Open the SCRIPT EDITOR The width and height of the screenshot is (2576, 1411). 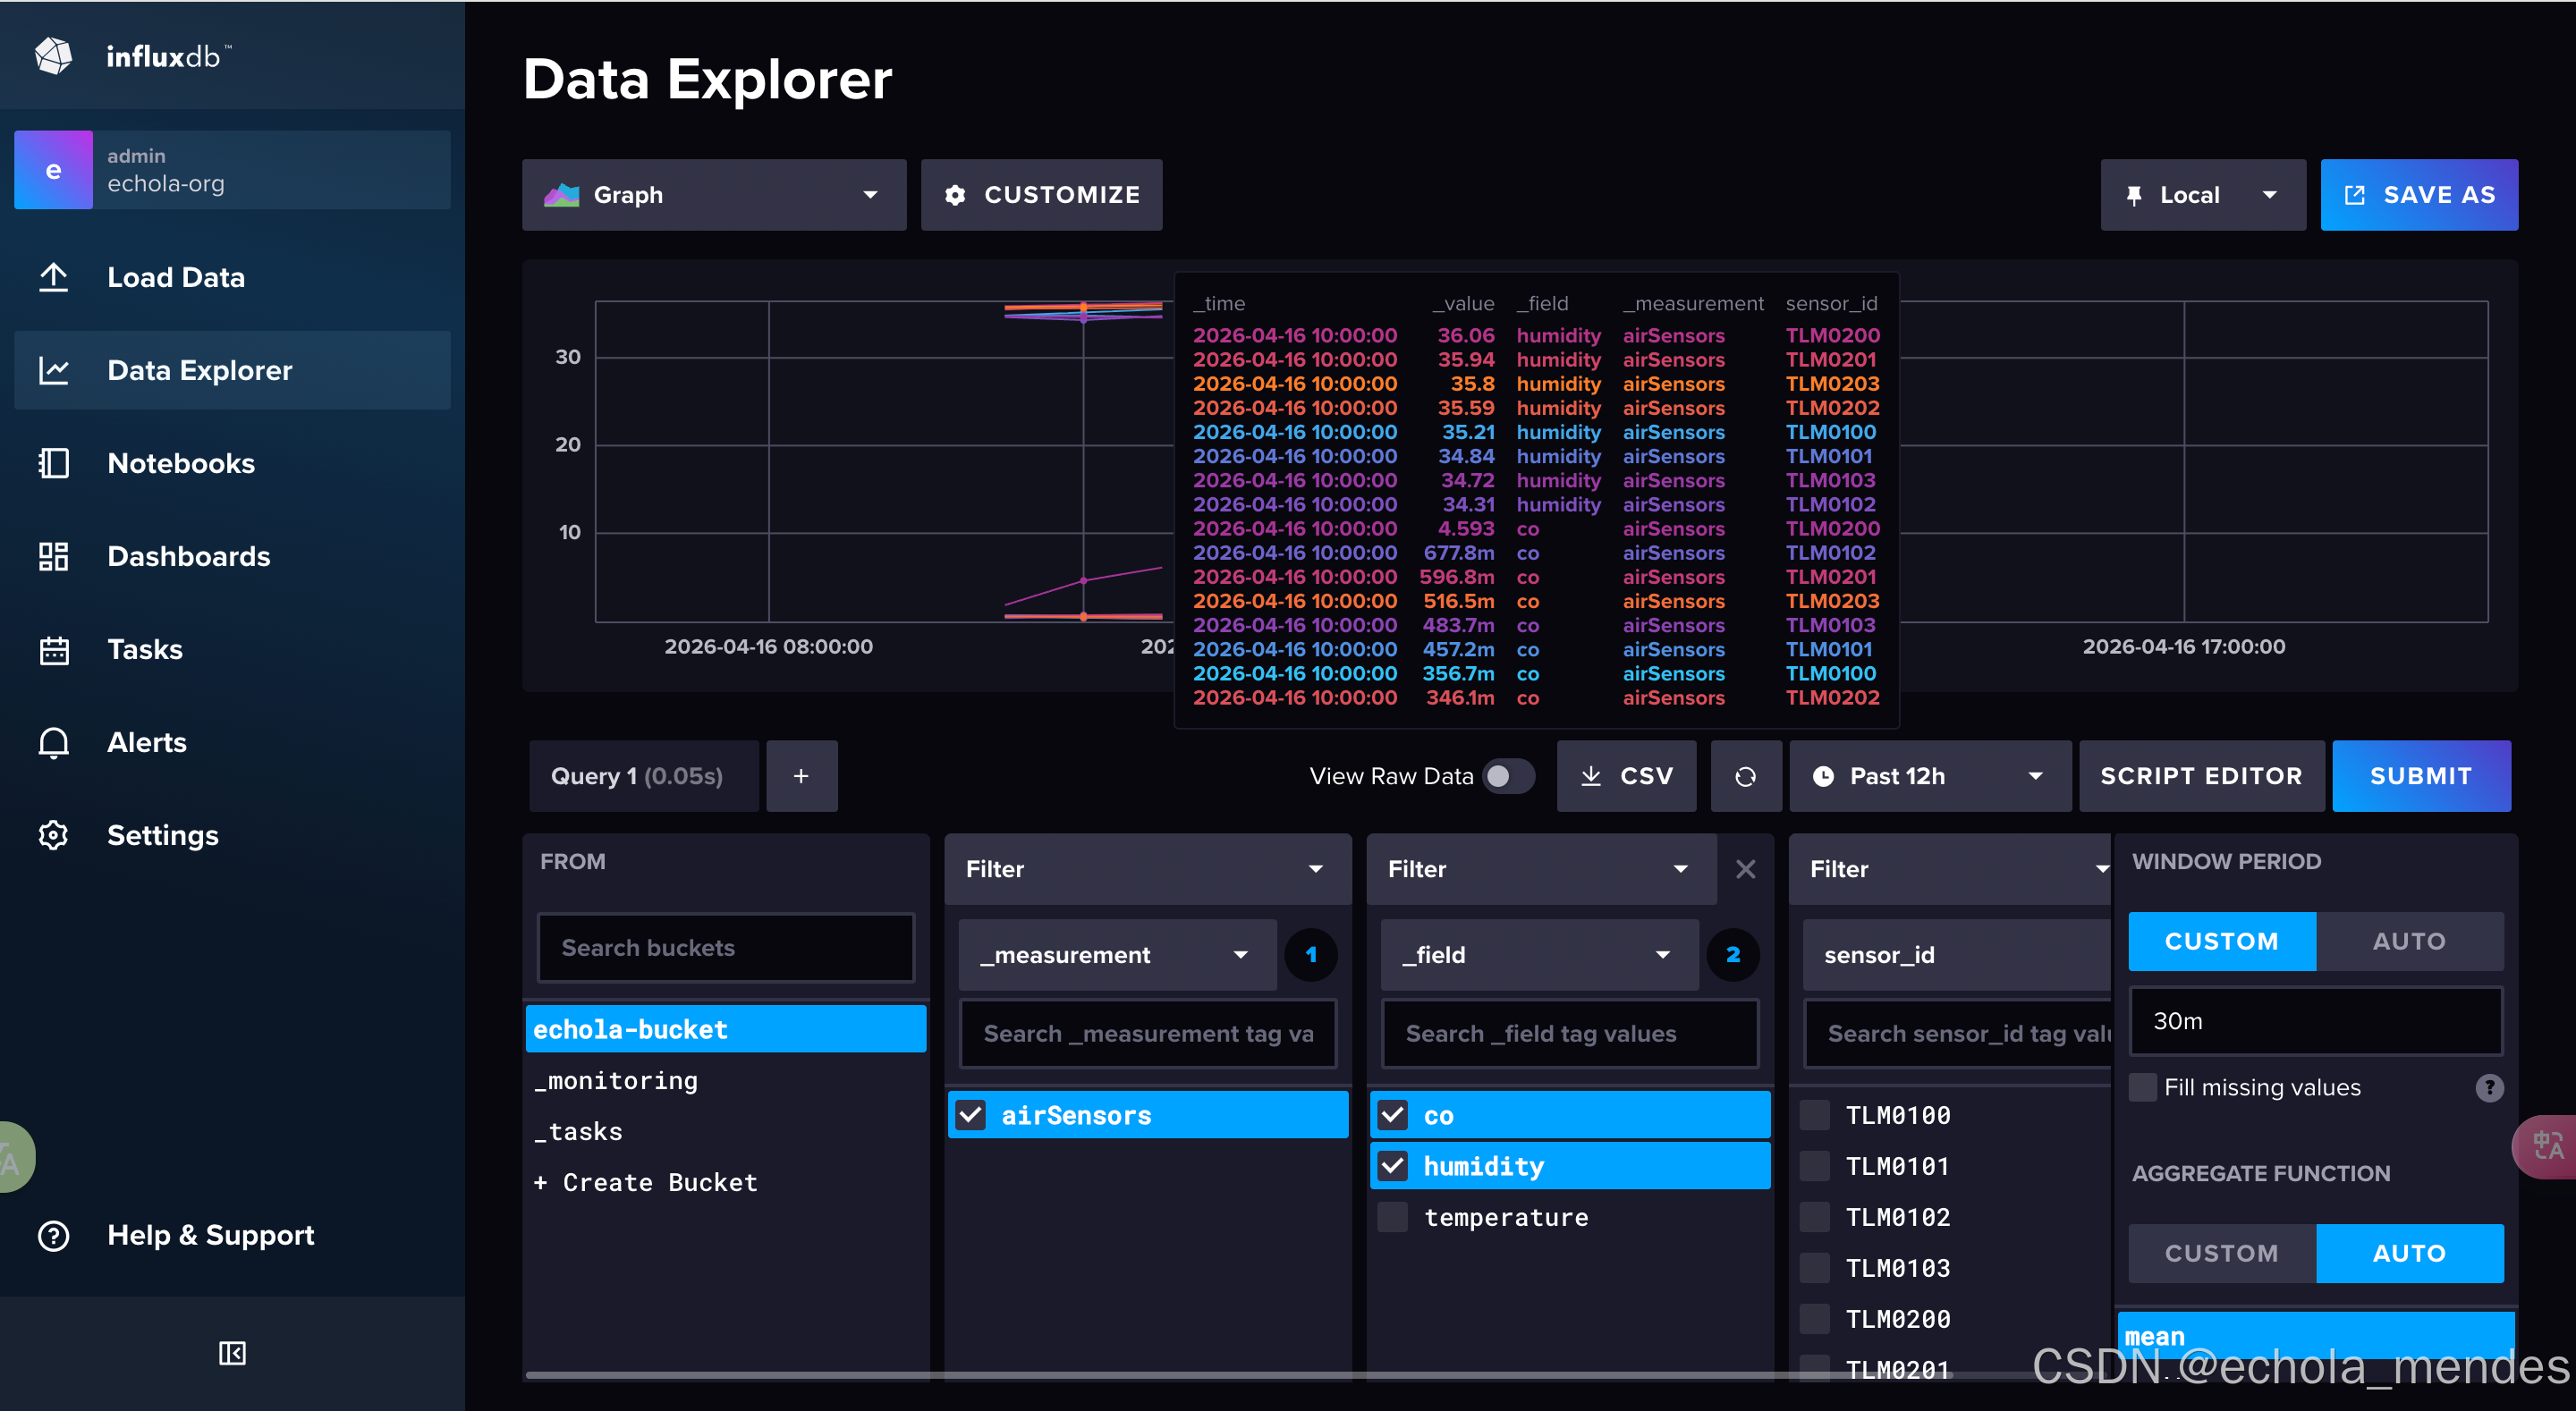tap(2201, 776)
